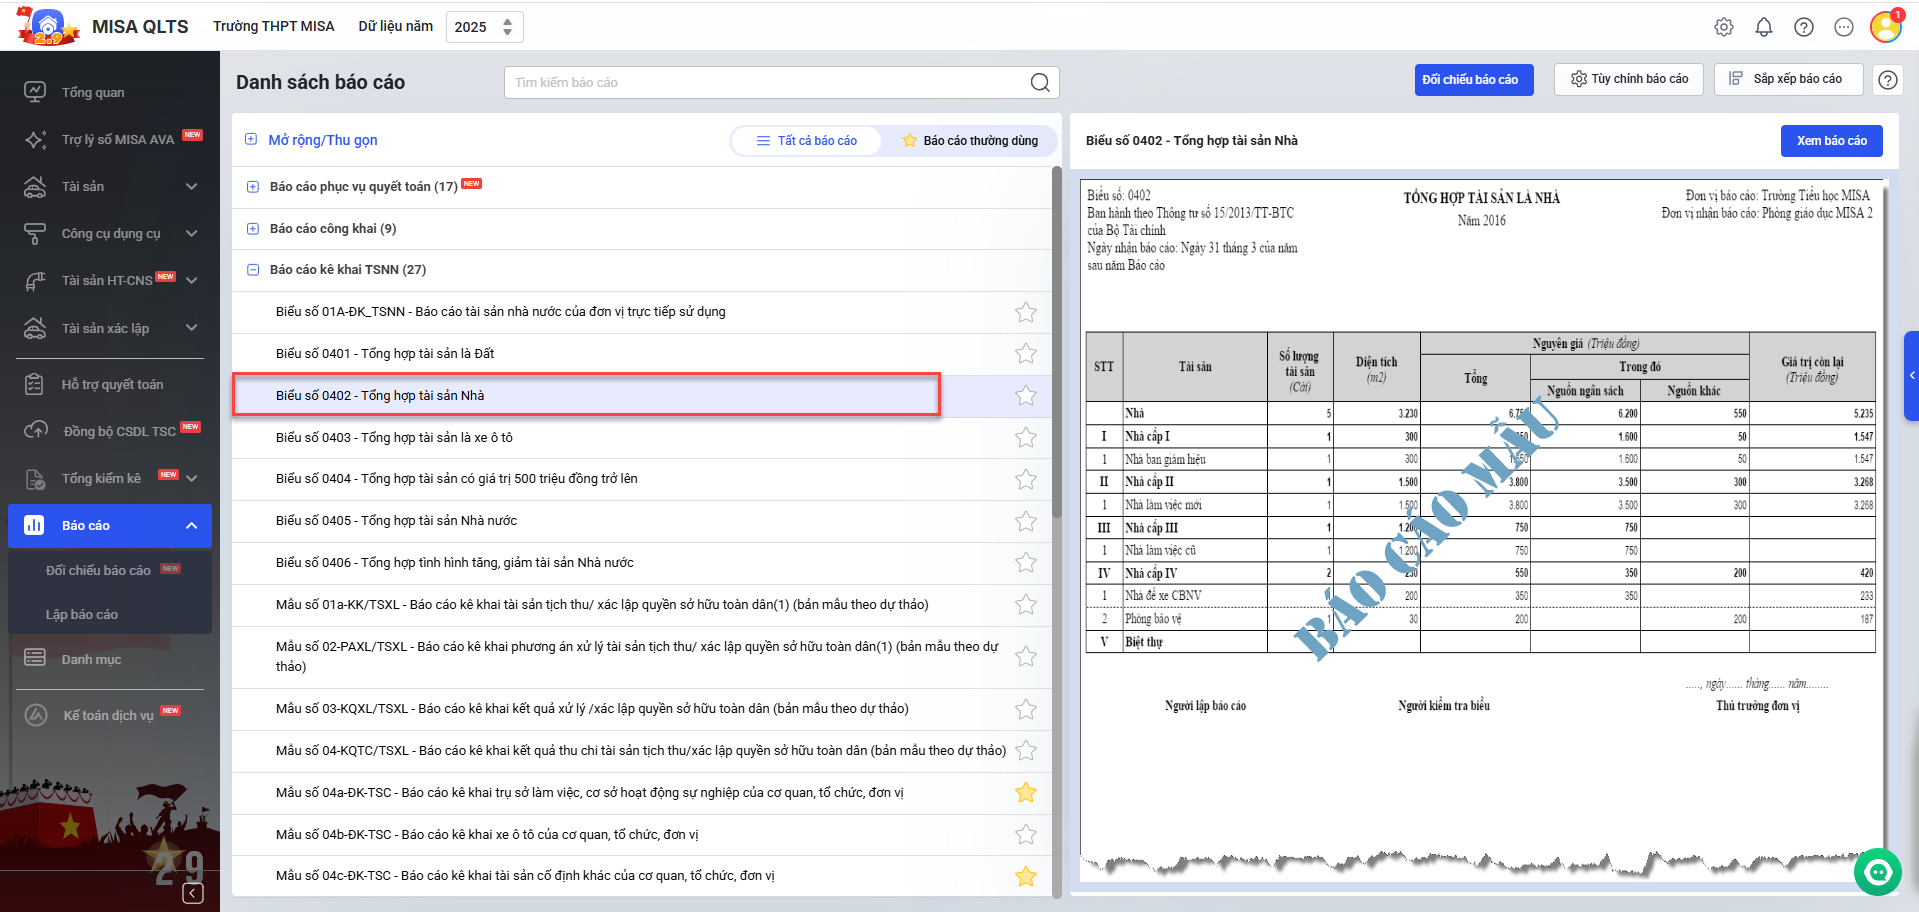Click the search magnifier icon

pyautogui.click(x=1040, y=83)
